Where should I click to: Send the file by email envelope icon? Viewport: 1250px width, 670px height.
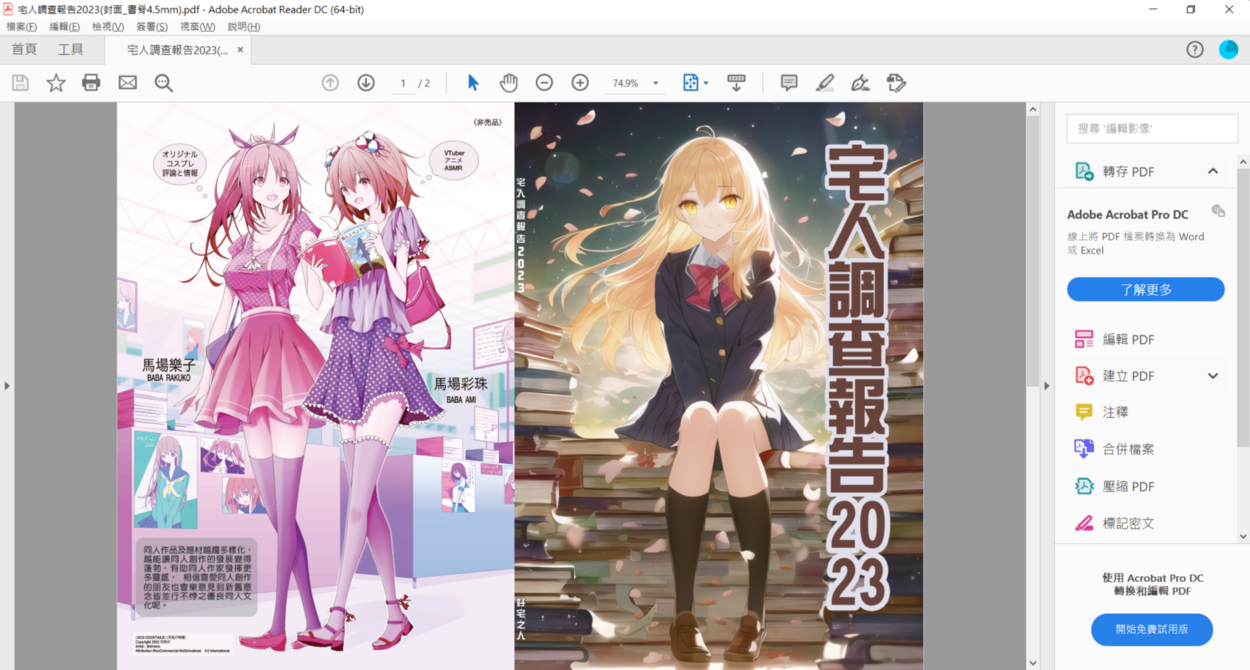pyautogui.click(x=127, y=83)
